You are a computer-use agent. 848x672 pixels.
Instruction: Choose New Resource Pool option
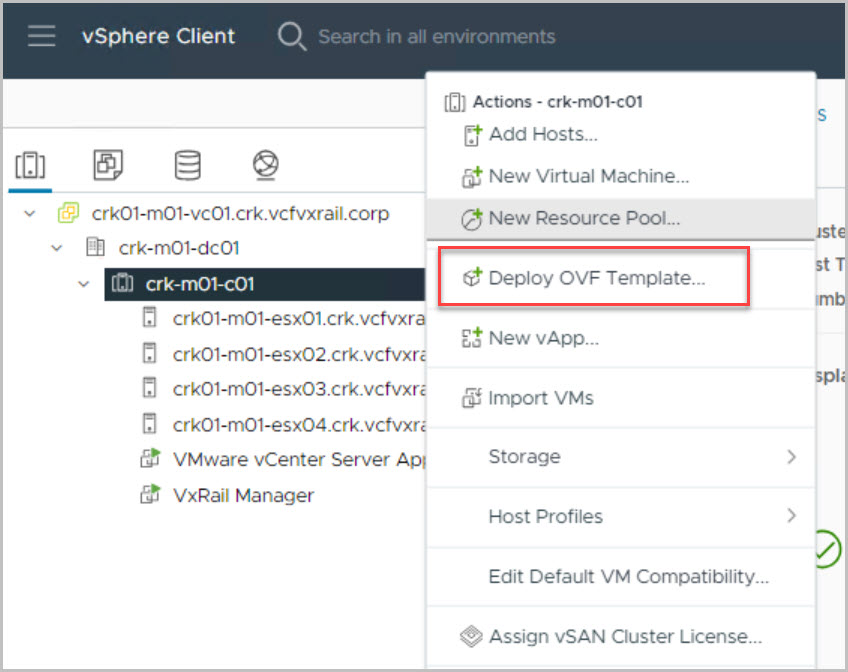pos(584,218)
